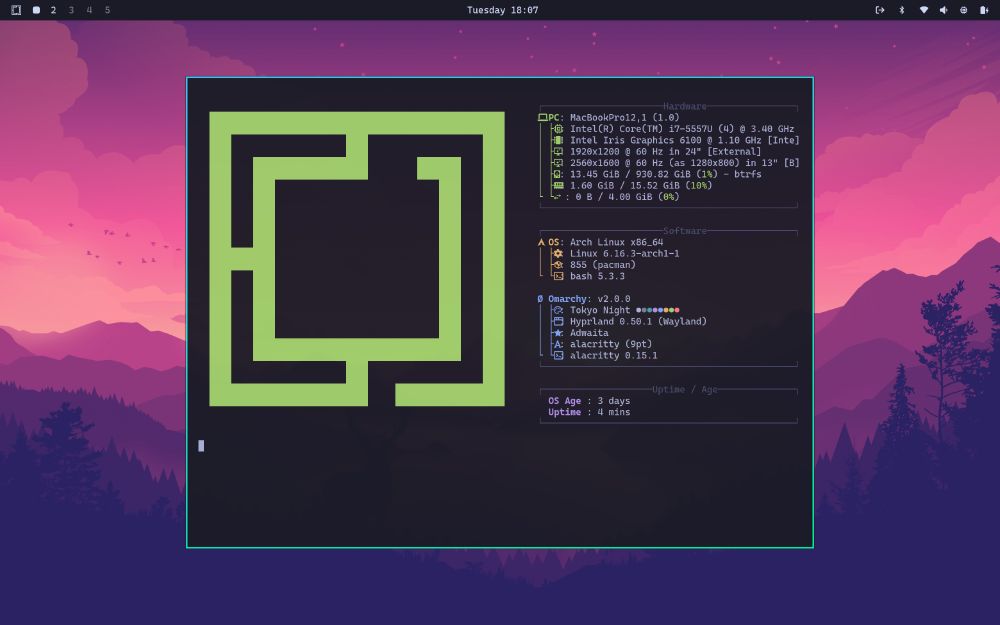
Task: Click monitor icon beside 1920x1200 display line
Action: [x=558, y=152]
